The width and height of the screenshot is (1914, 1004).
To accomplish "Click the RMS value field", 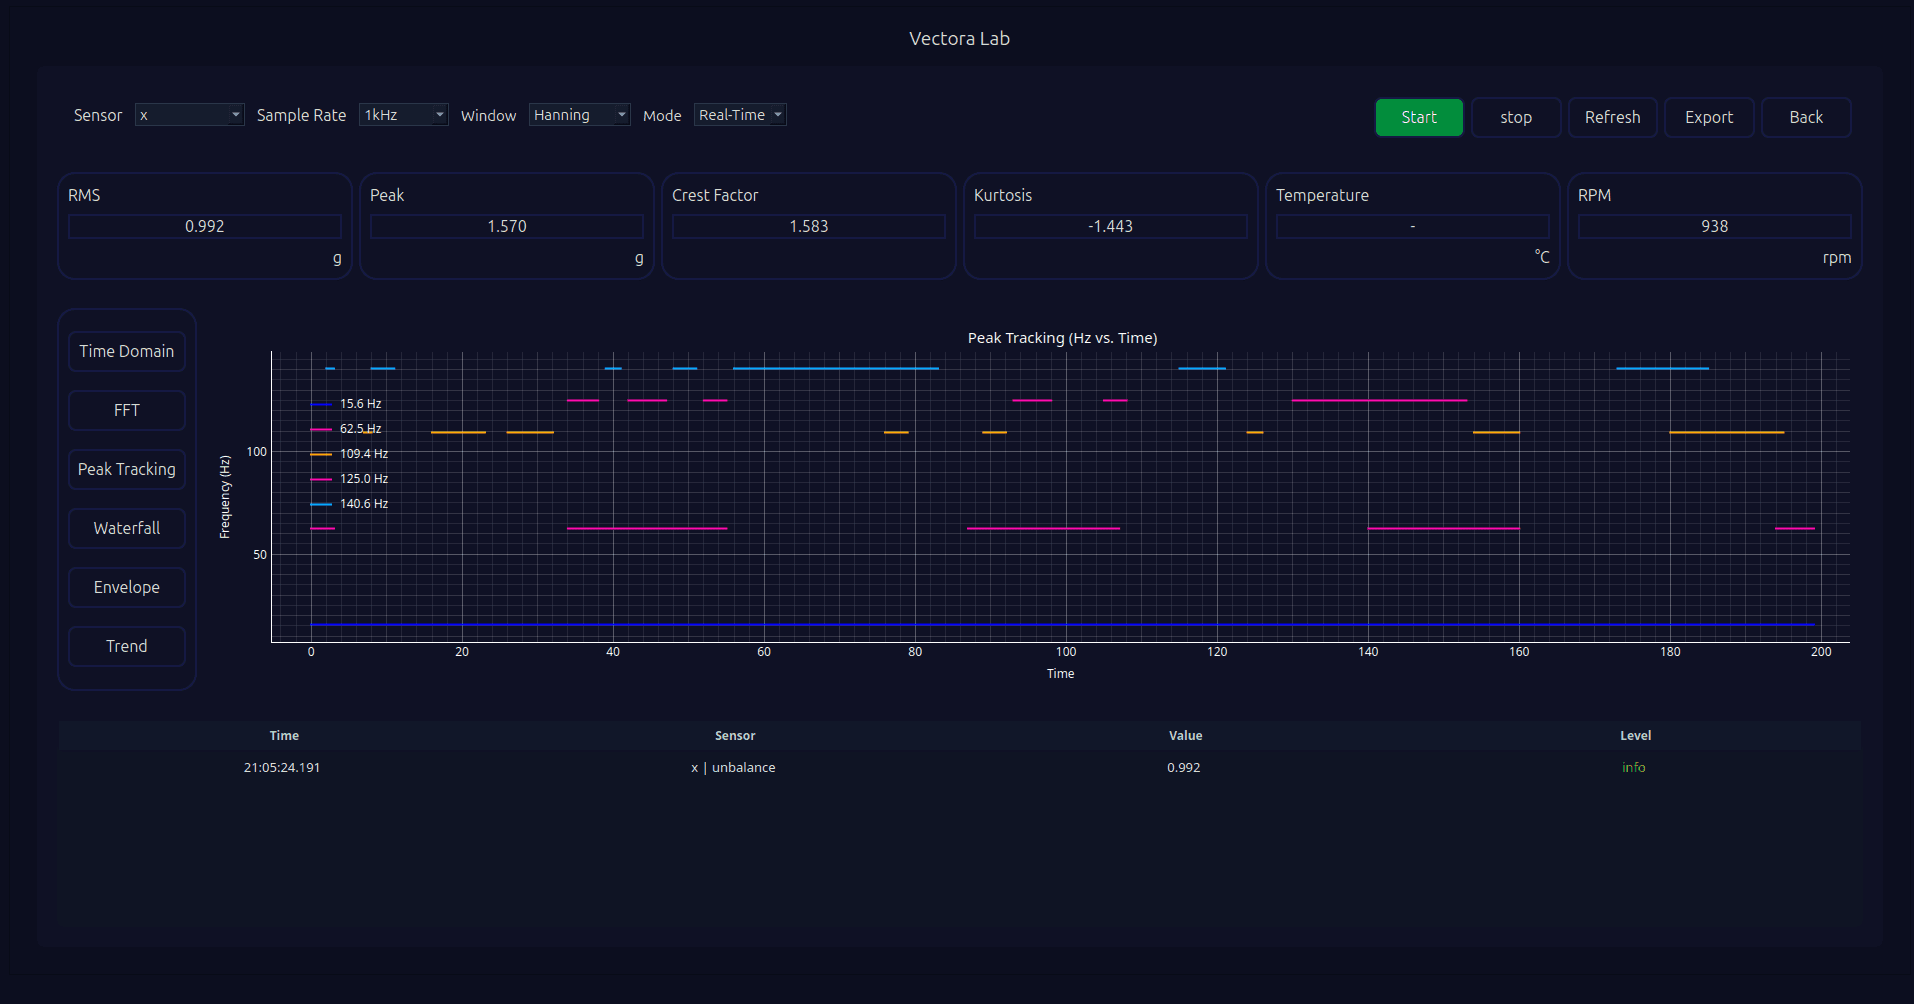I will 205,226.
